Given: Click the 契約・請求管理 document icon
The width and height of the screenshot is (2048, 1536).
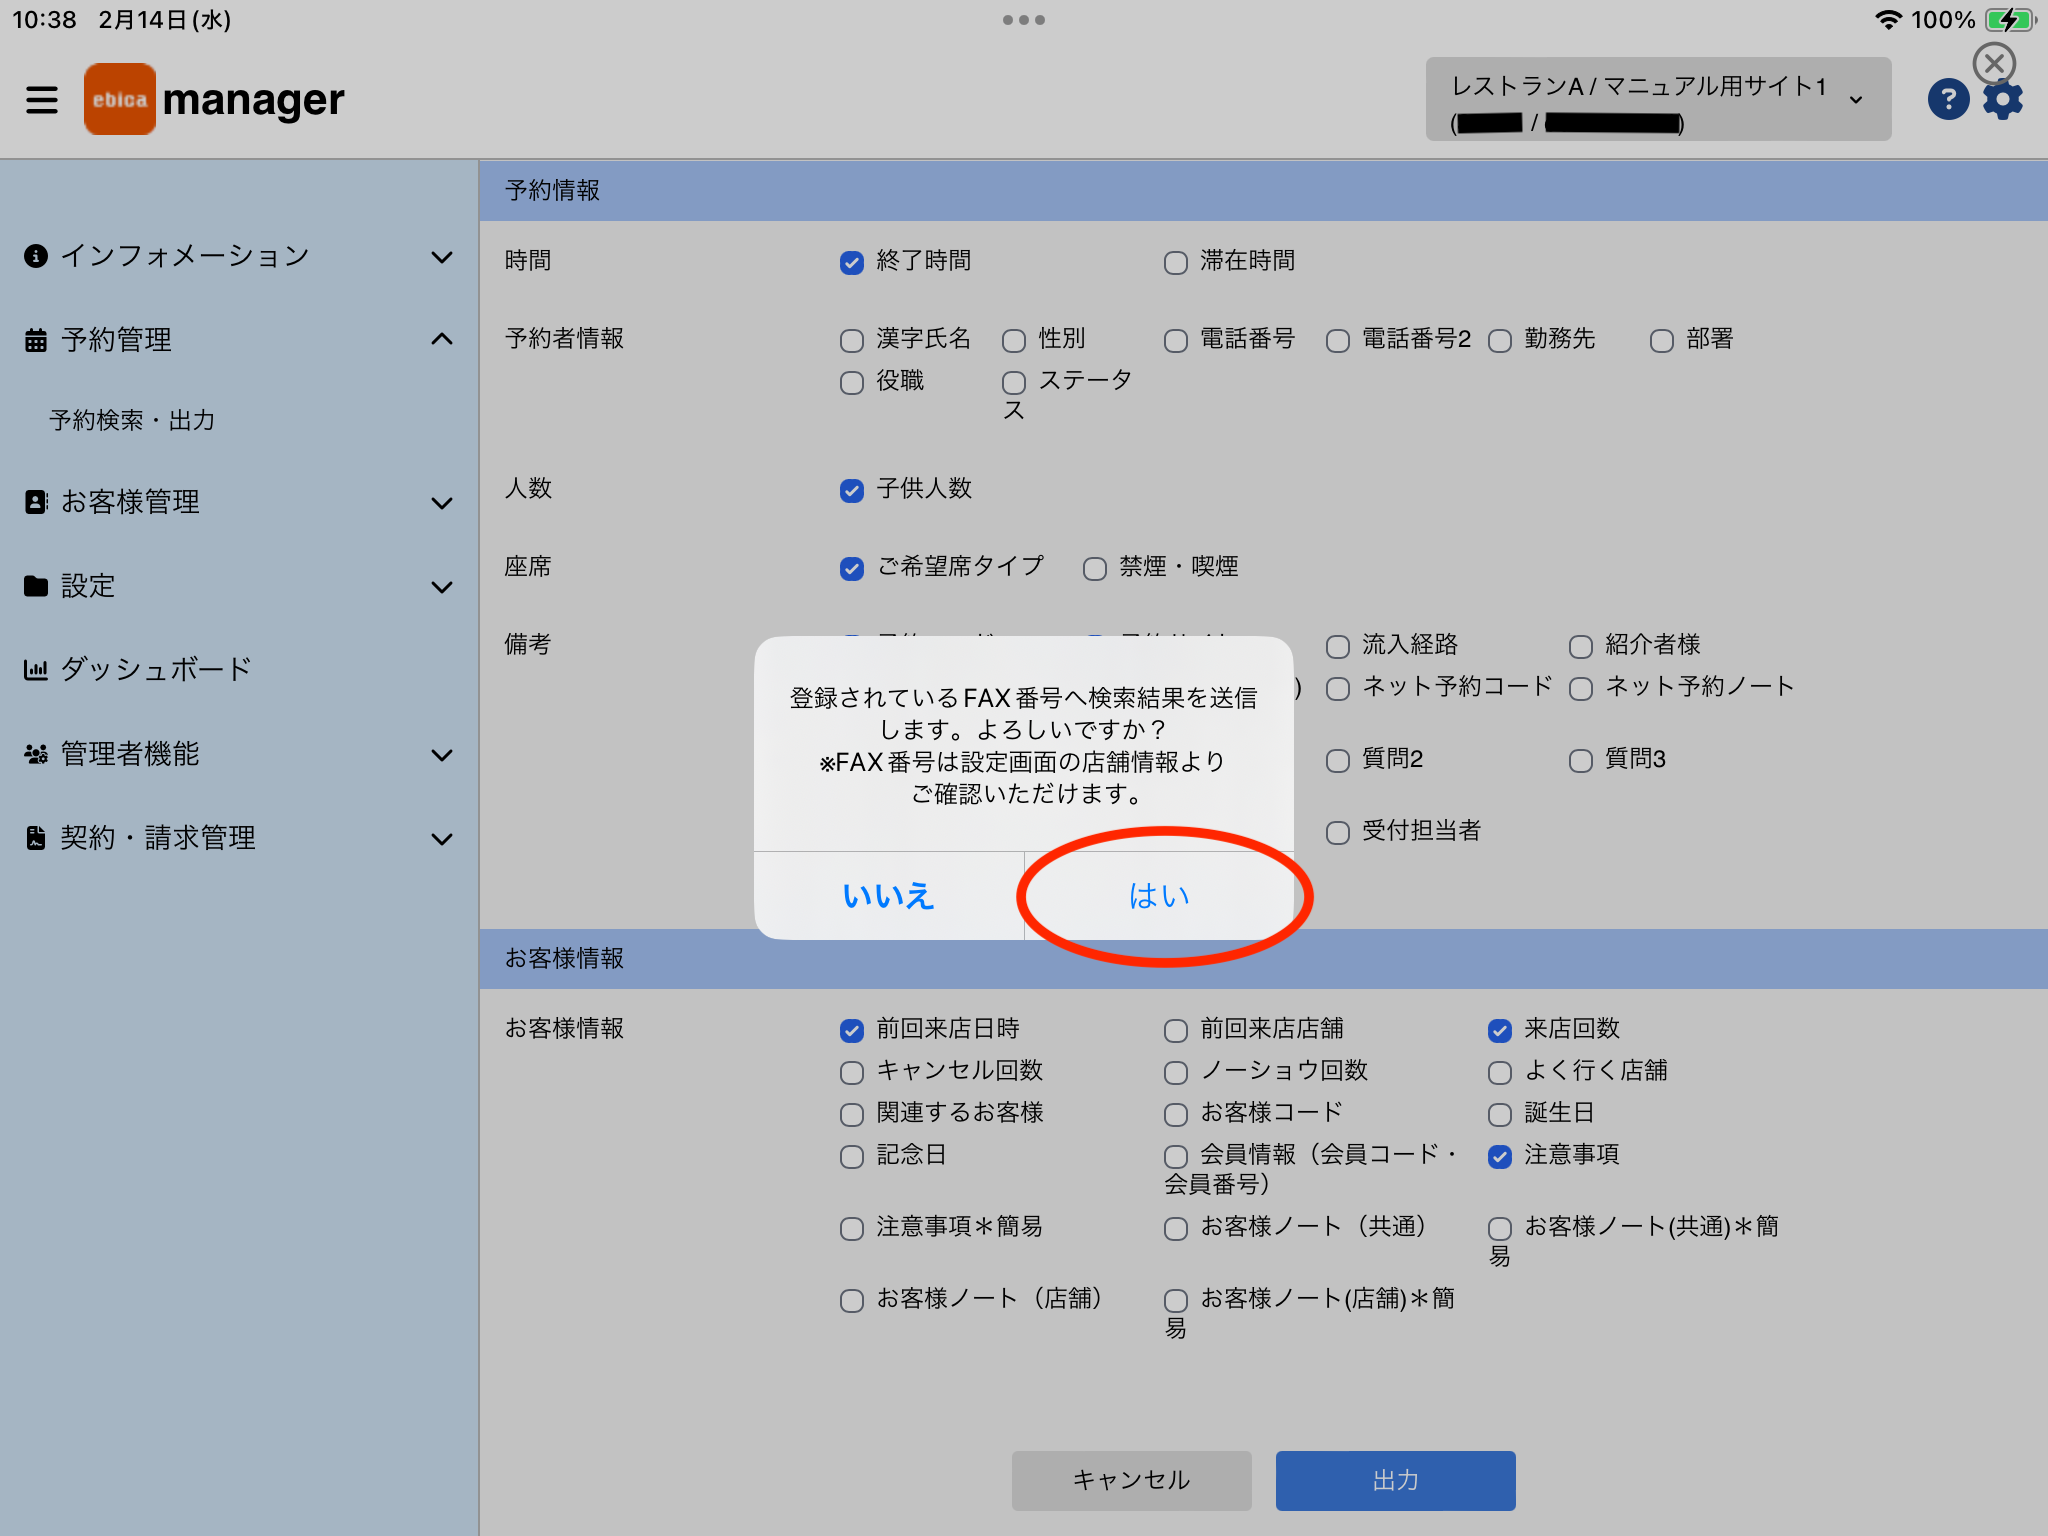Looking at the screenshot, I should click(x=36, y=838).
